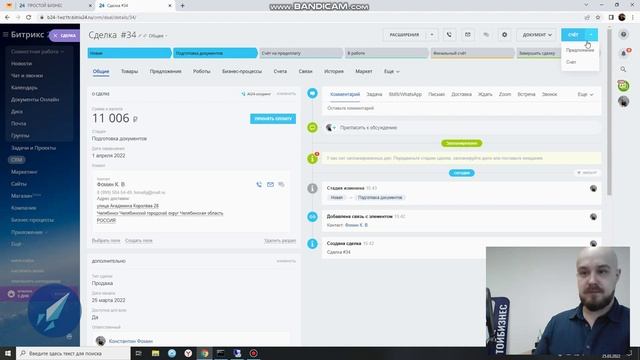640x360 pixels.
Task: Set deal stage to В работе
Action: 387,53
